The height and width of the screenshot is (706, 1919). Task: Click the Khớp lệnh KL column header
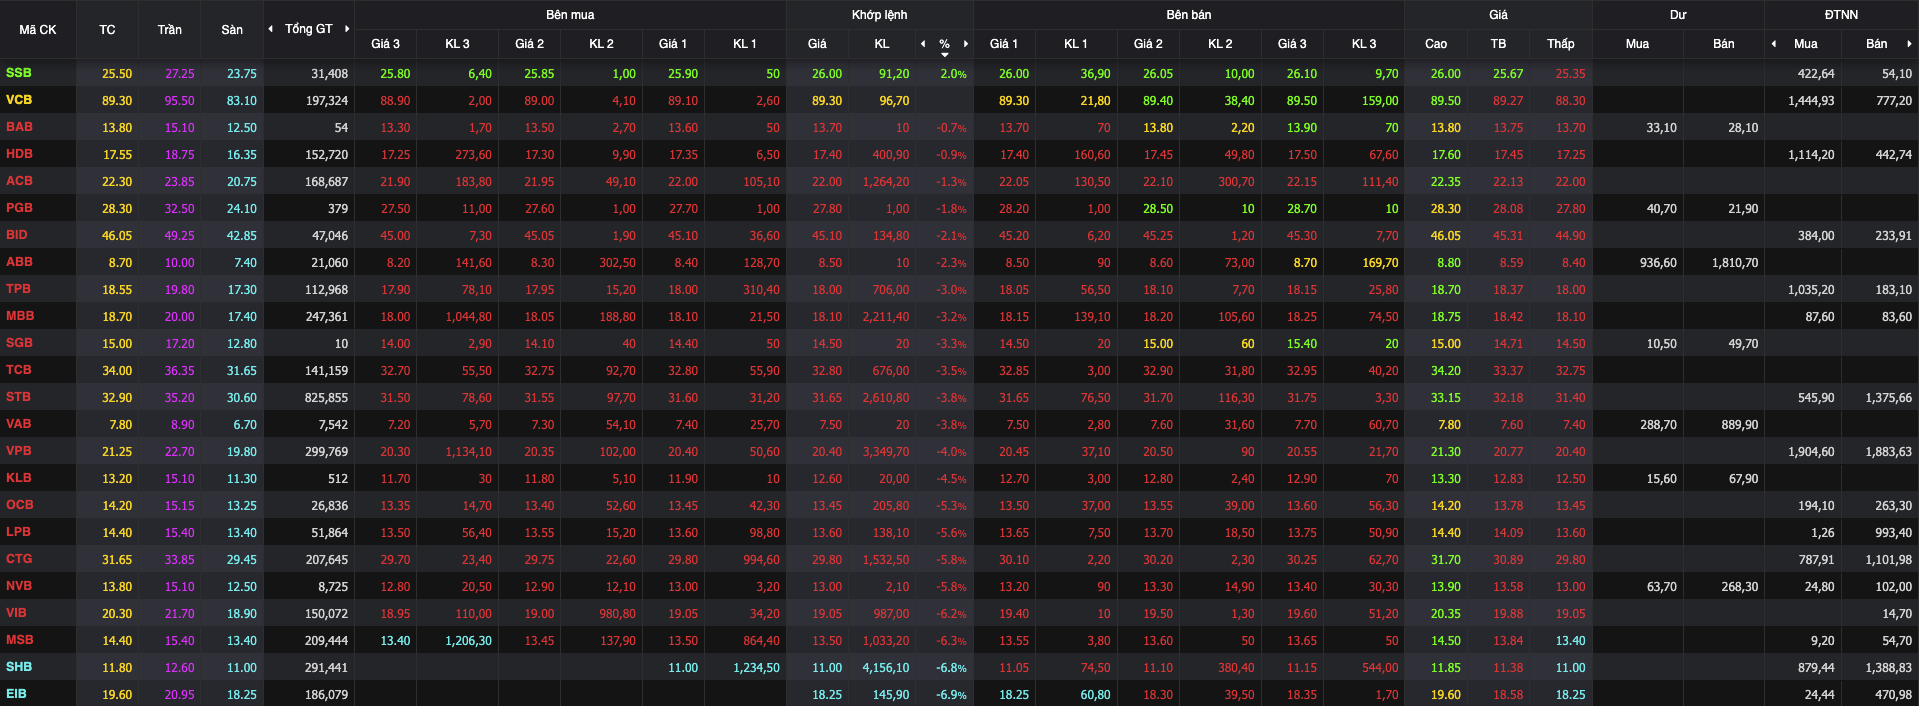coord(882,44)
